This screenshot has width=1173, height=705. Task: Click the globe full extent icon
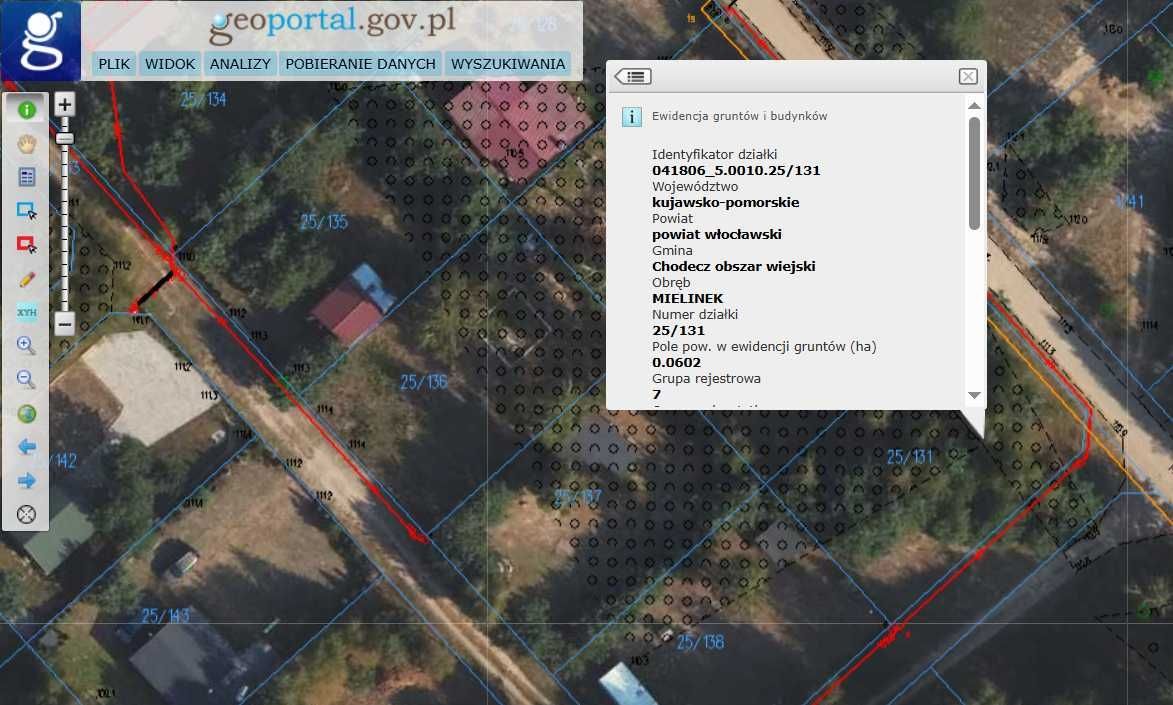pos(26,413)
